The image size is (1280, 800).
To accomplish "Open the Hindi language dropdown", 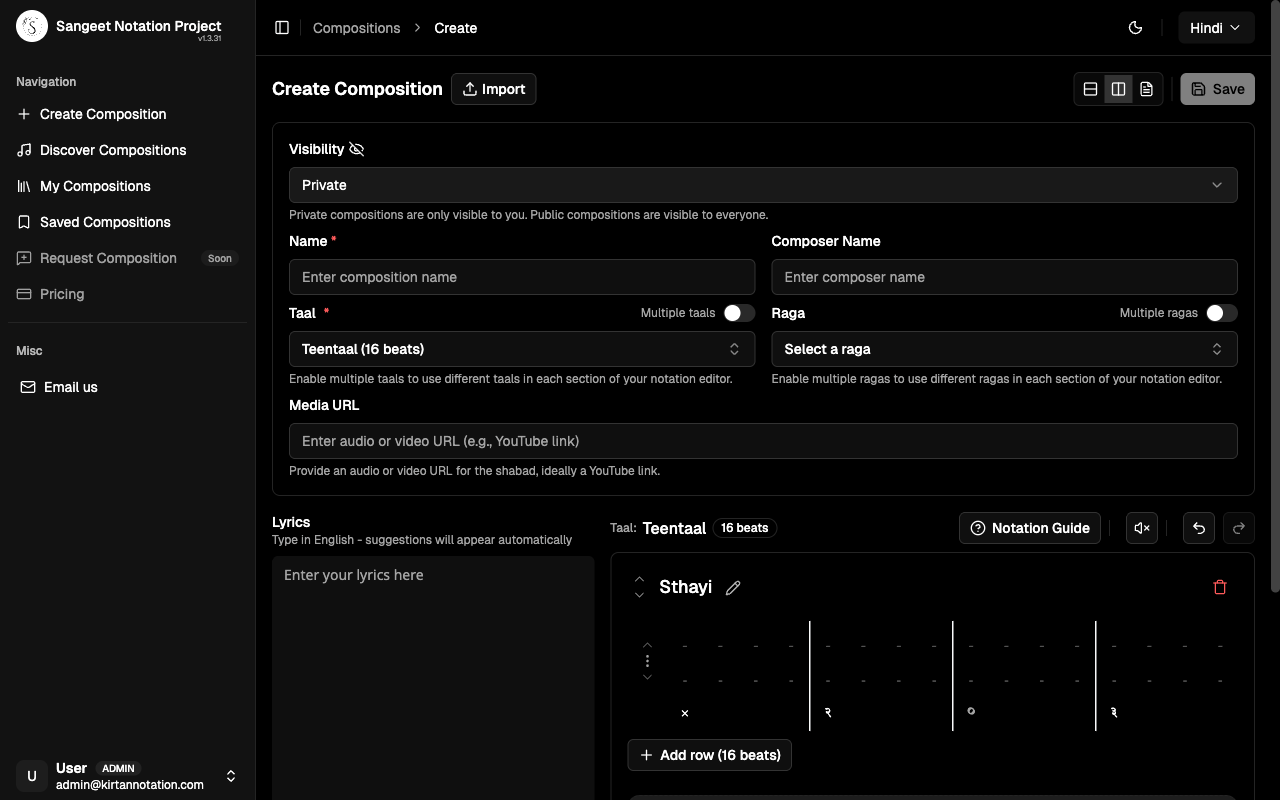I will [1216, 27].
